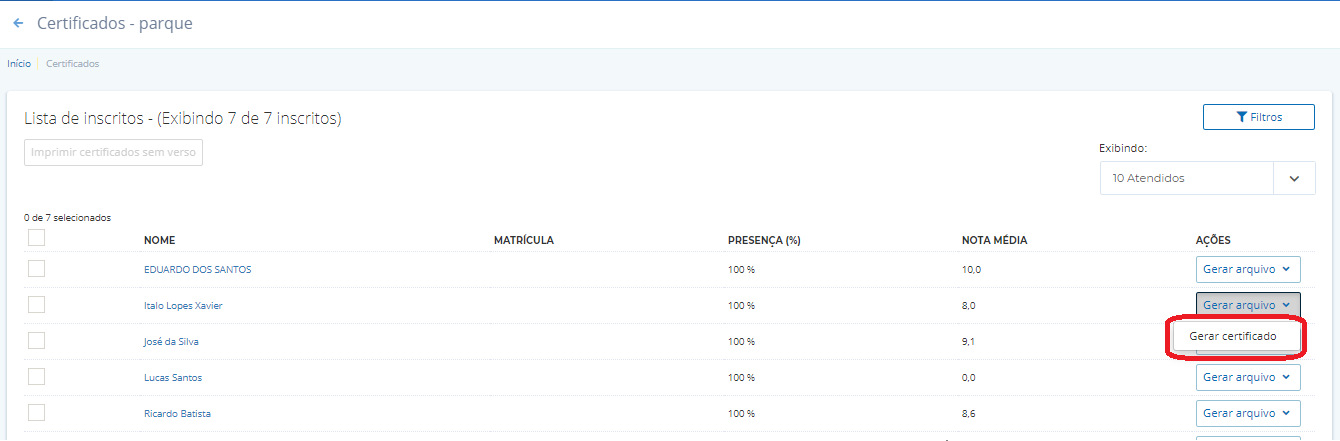Check the box for Ricardo Batista
1340x441 pixels.
[x=37, y=413]
